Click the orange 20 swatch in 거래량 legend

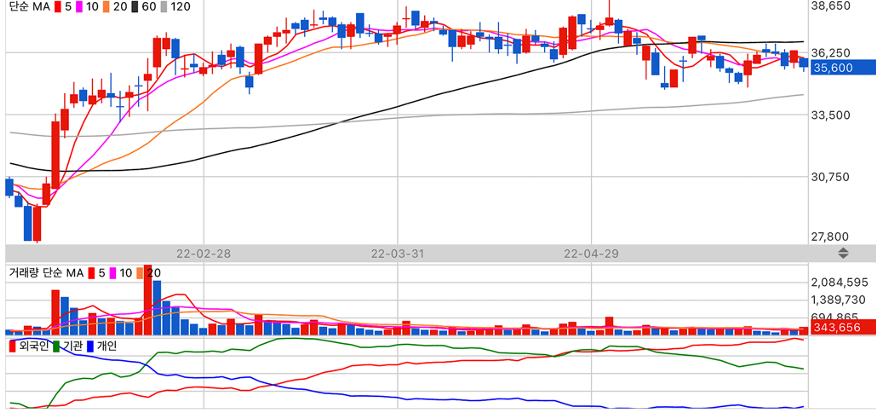(x=140, y=273)
